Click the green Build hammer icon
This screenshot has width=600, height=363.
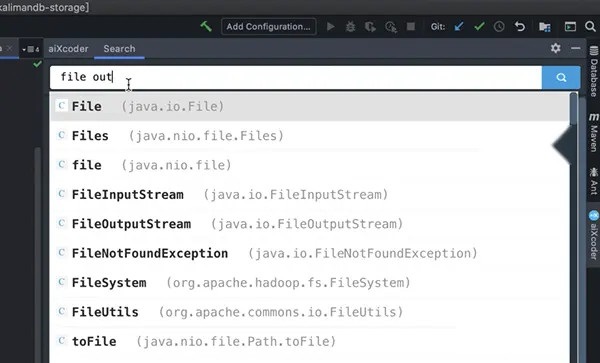[x=206, y=26]
